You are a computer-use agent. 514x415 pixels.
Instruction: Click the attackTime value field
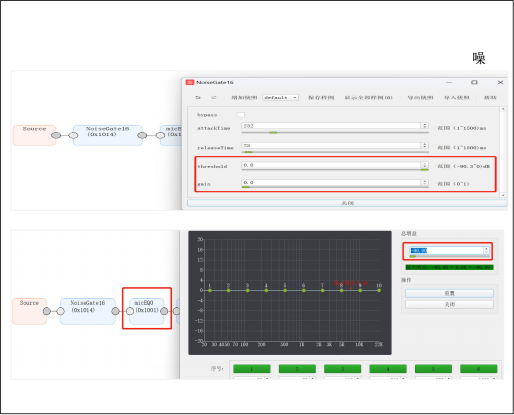point(331,126)
